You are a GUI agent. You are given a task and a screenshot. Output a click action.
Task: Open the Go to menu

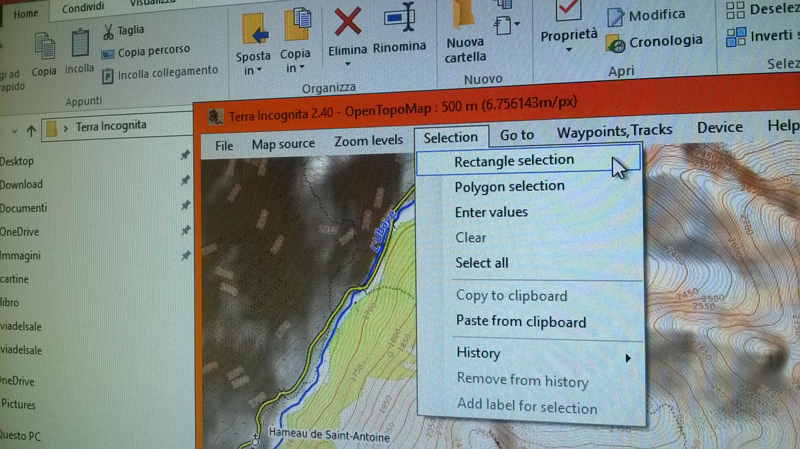tap(517, 135)
